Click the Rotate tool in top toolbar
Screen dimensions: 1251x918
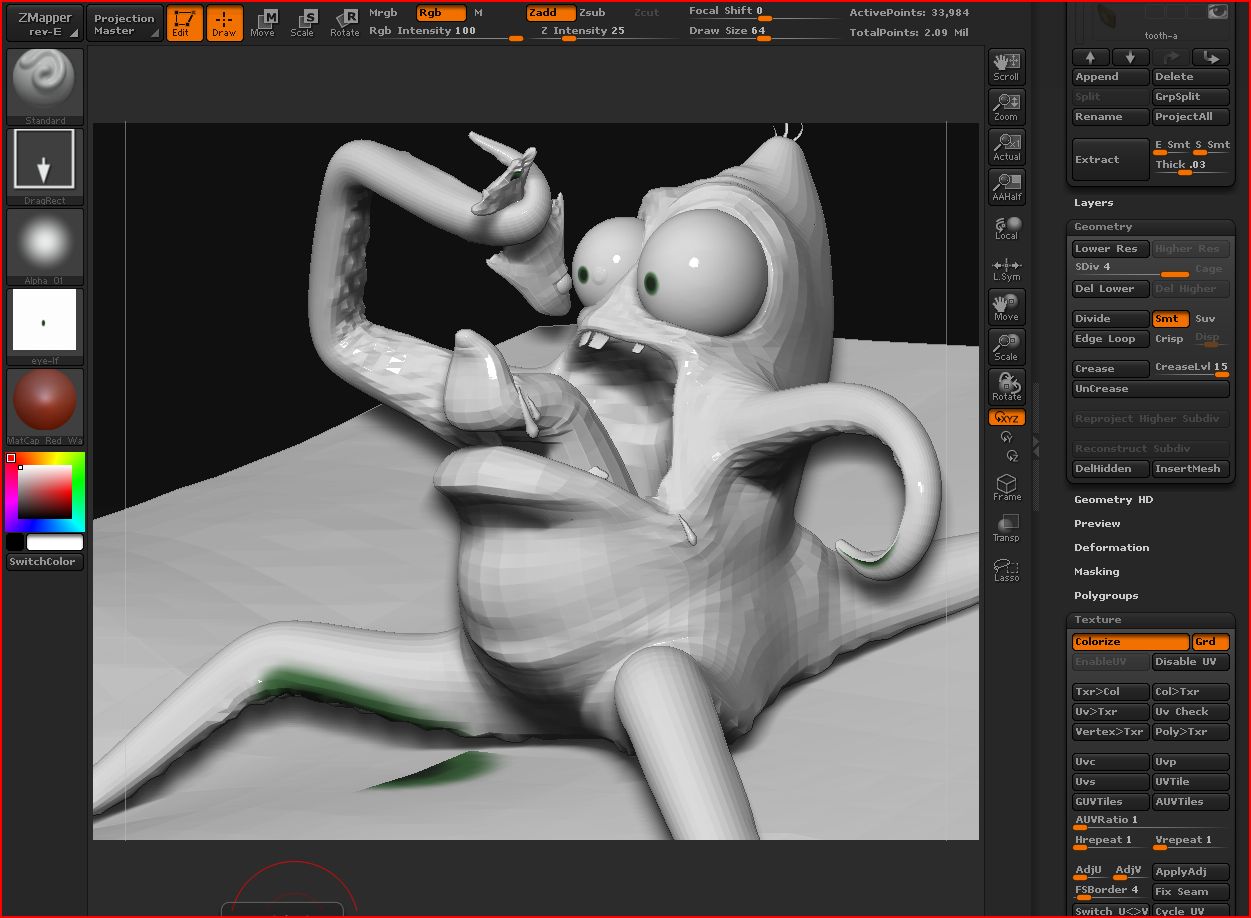point(345,23)
